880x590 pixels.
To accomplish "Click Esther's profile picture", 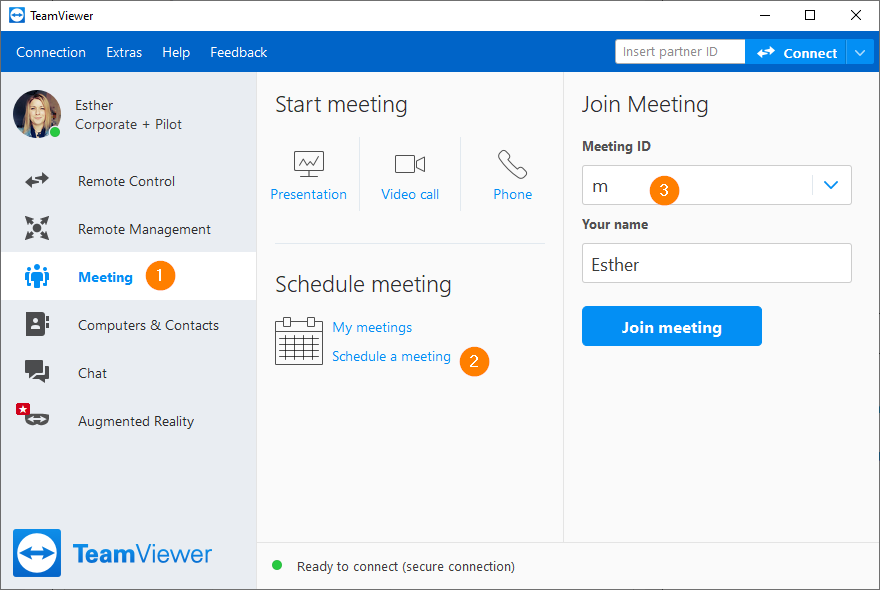I will 37,114.
